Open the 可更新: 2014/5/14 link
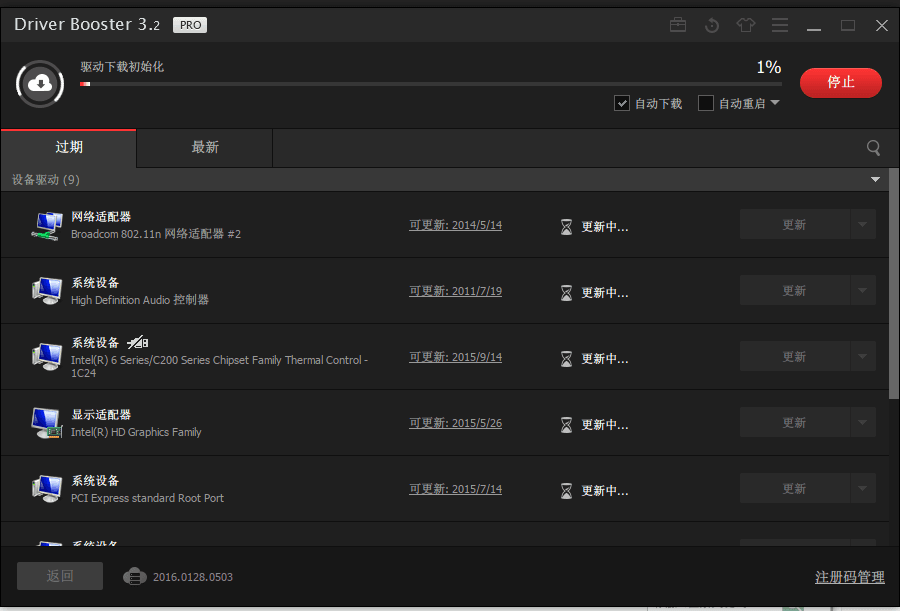 click(x=455, y=225)
